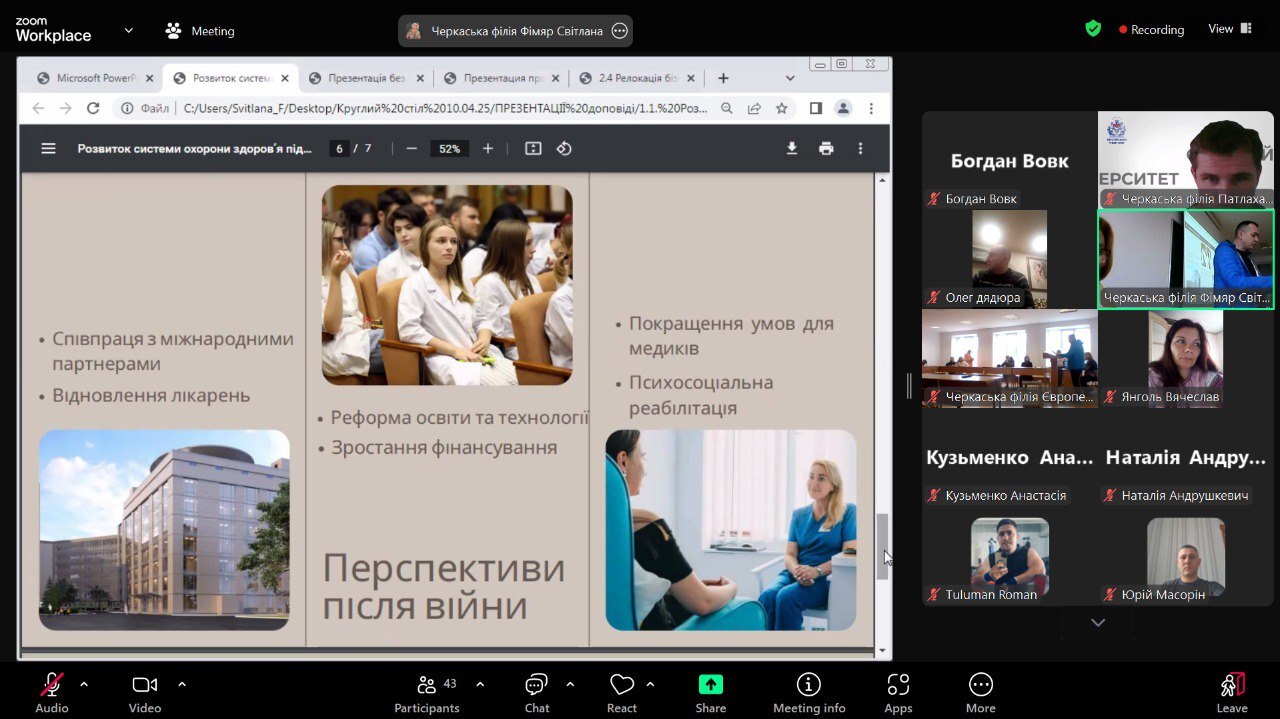
Task: Open the More options menu
Action: click(x=980, y=692)
